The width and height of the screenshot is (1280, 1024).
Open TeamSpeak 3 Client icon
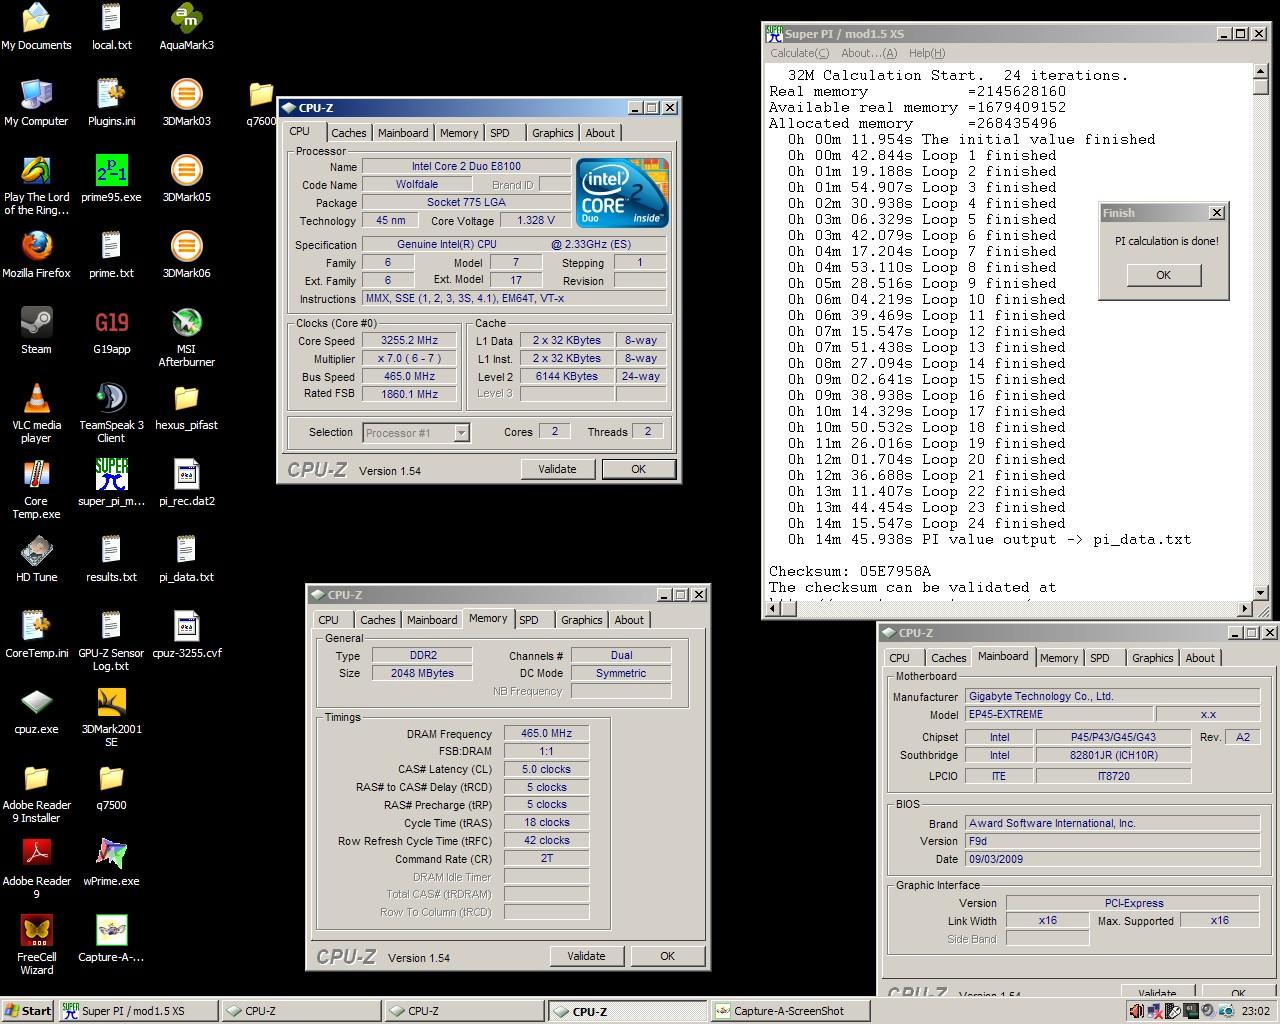point(111,413)
